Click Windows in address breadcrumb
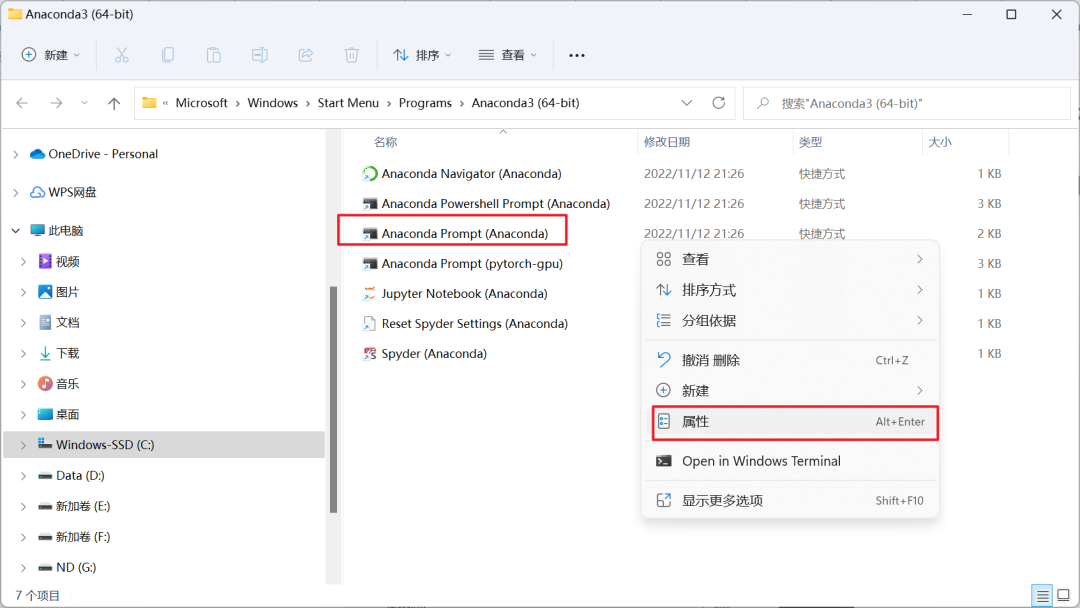The image size is (1080, 608). pos(273,103)
